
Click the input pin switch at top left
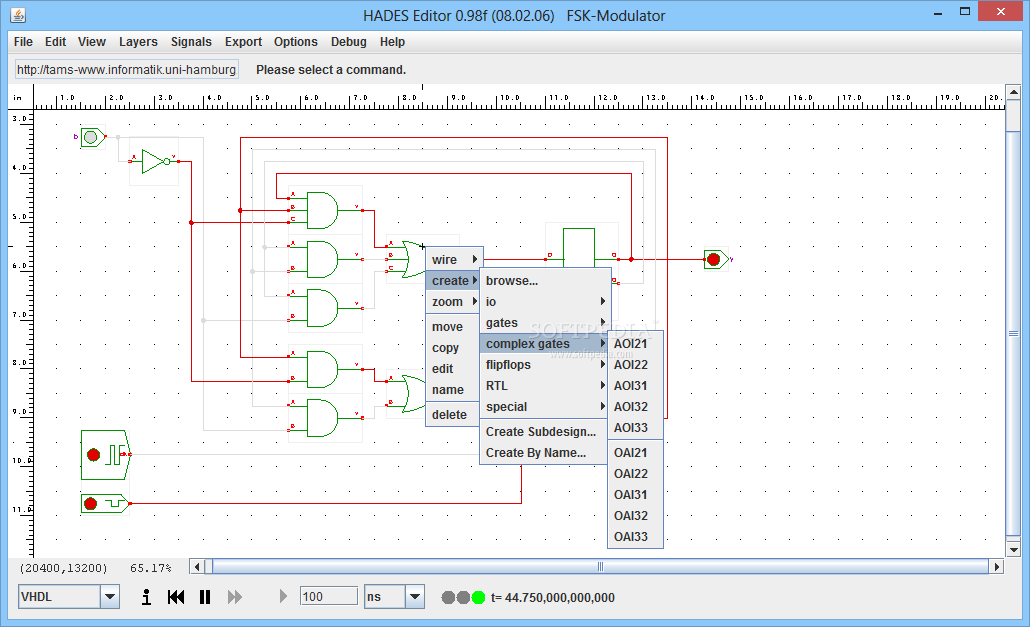pyautogui.click(x=92, y=137)
